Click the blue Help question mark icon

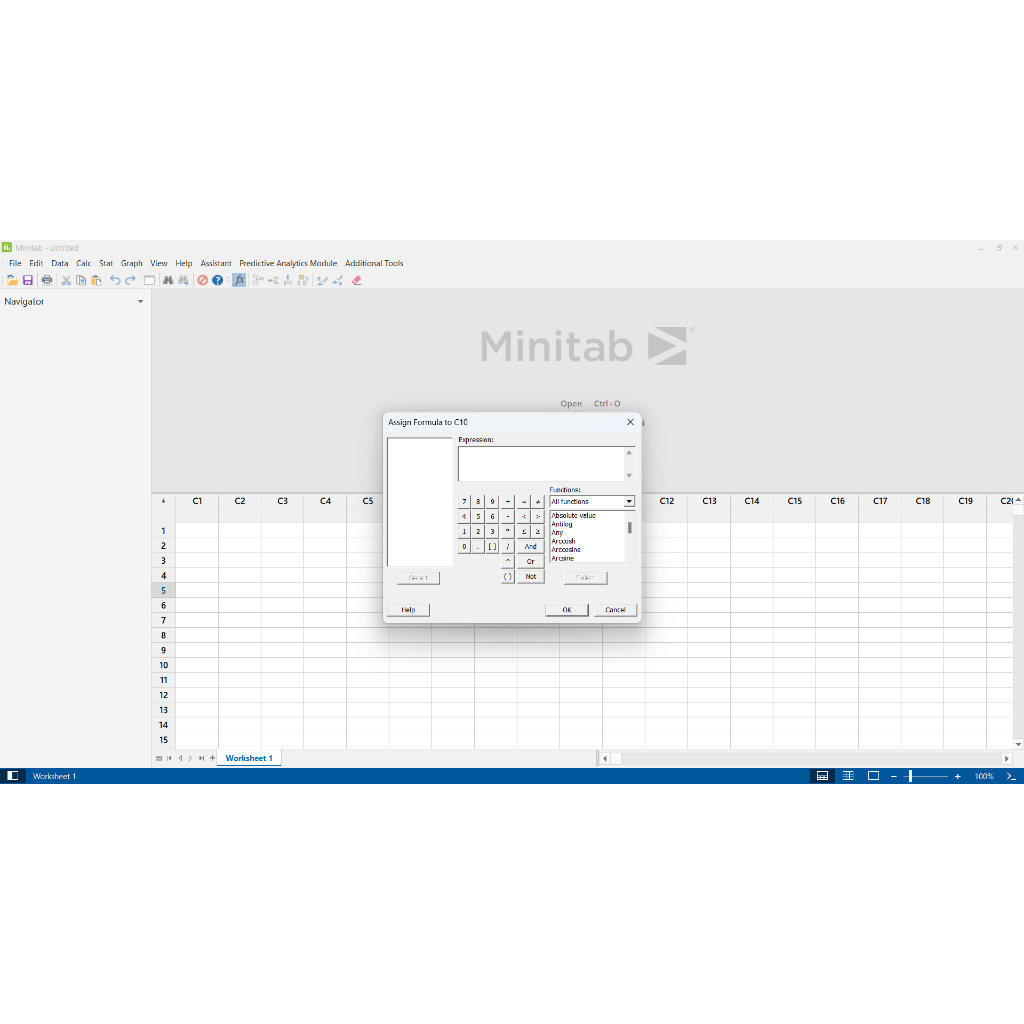(217, 281)
